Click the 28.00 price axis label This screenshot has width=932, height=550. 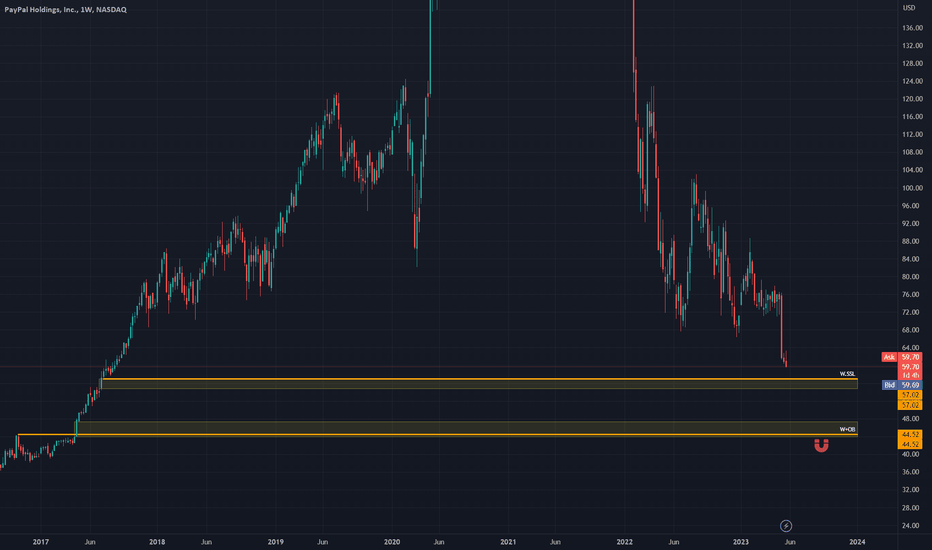(912, 508)
